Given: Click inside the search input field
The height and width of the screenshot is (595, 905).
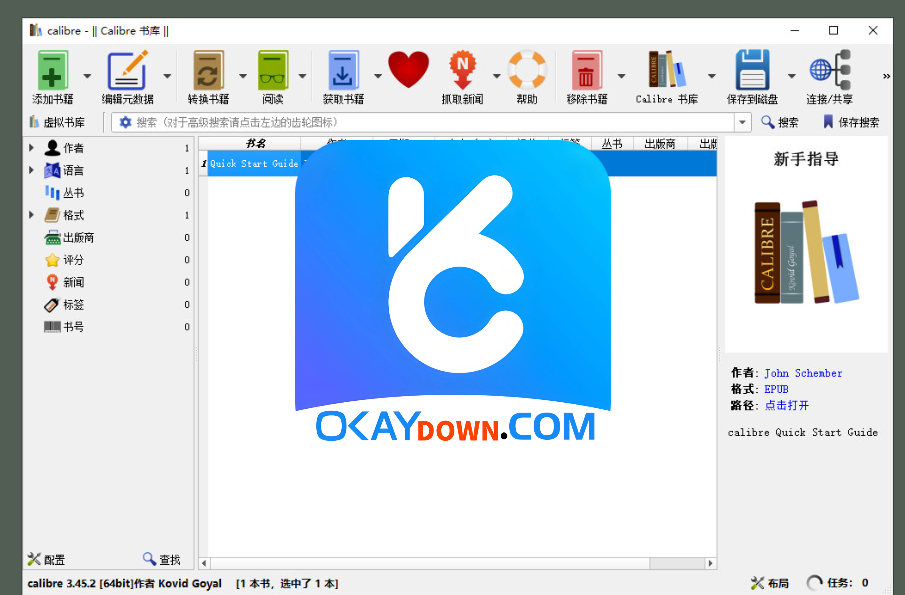Looking at the screenshot, I should click(433, 122).
